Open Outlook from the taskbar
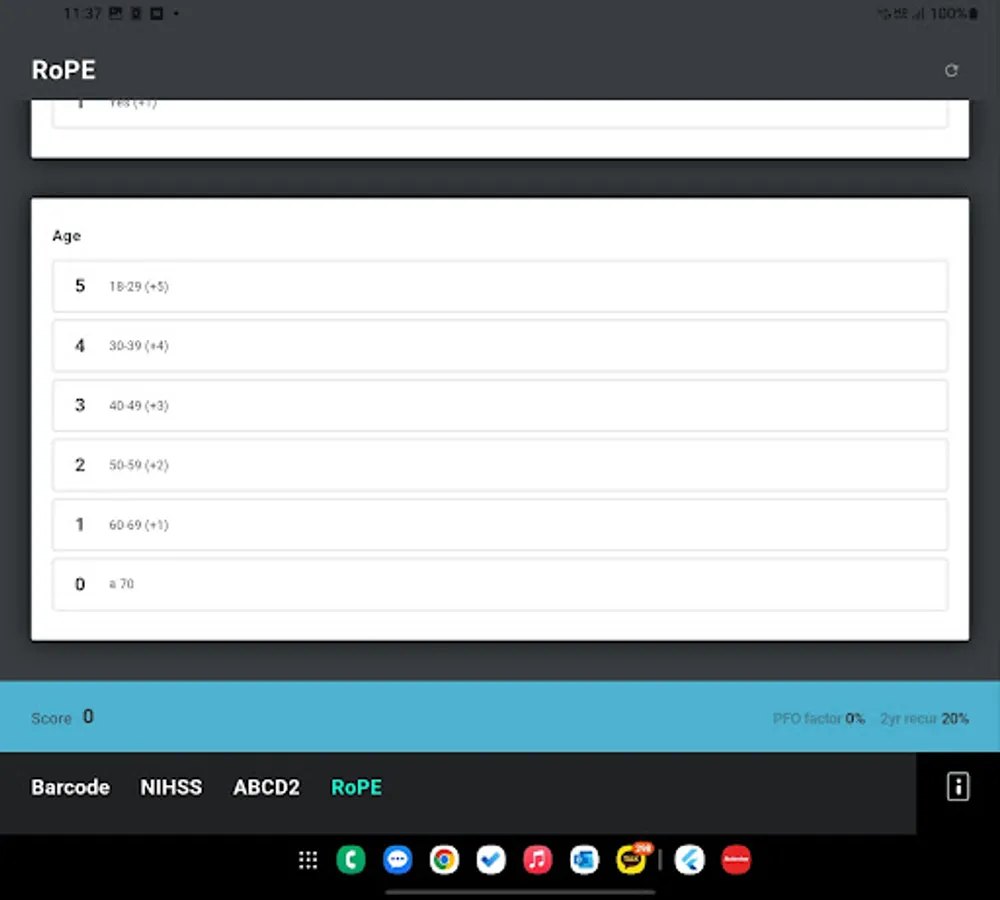Image resolution: width=1000 pixels, height=900 pixels. pos(584,859)
